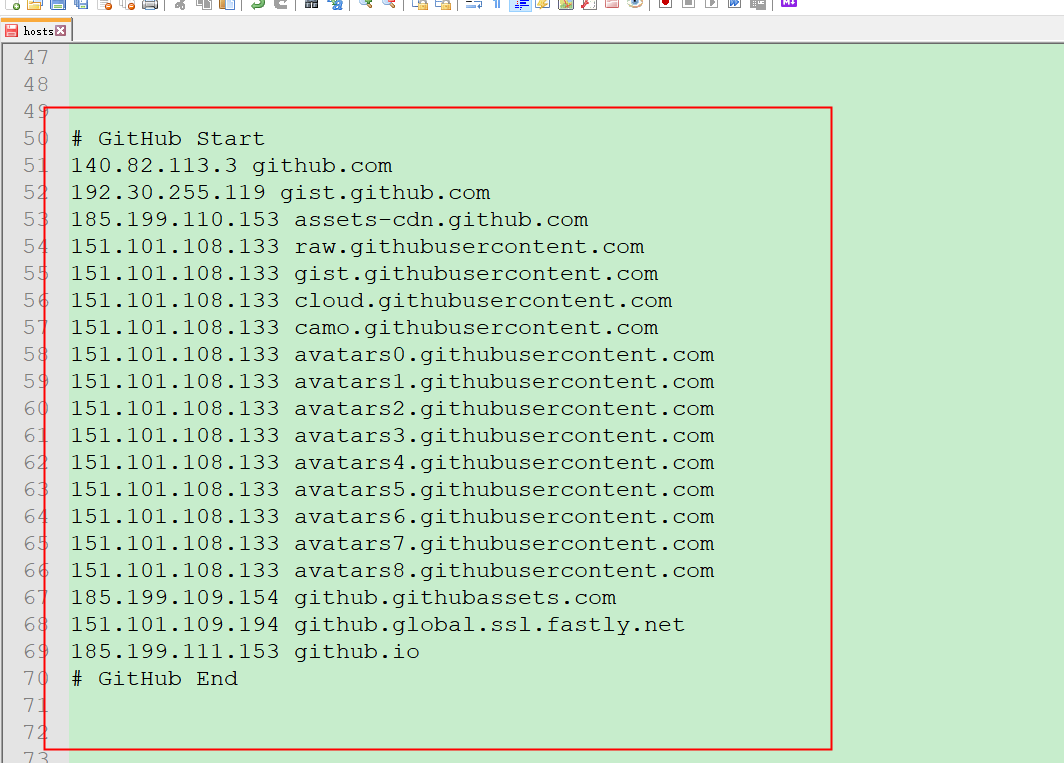Click the avatars8.githubusercontent.com line
This screenshot has height=763, width=1064.
click(x=392, y=571)
